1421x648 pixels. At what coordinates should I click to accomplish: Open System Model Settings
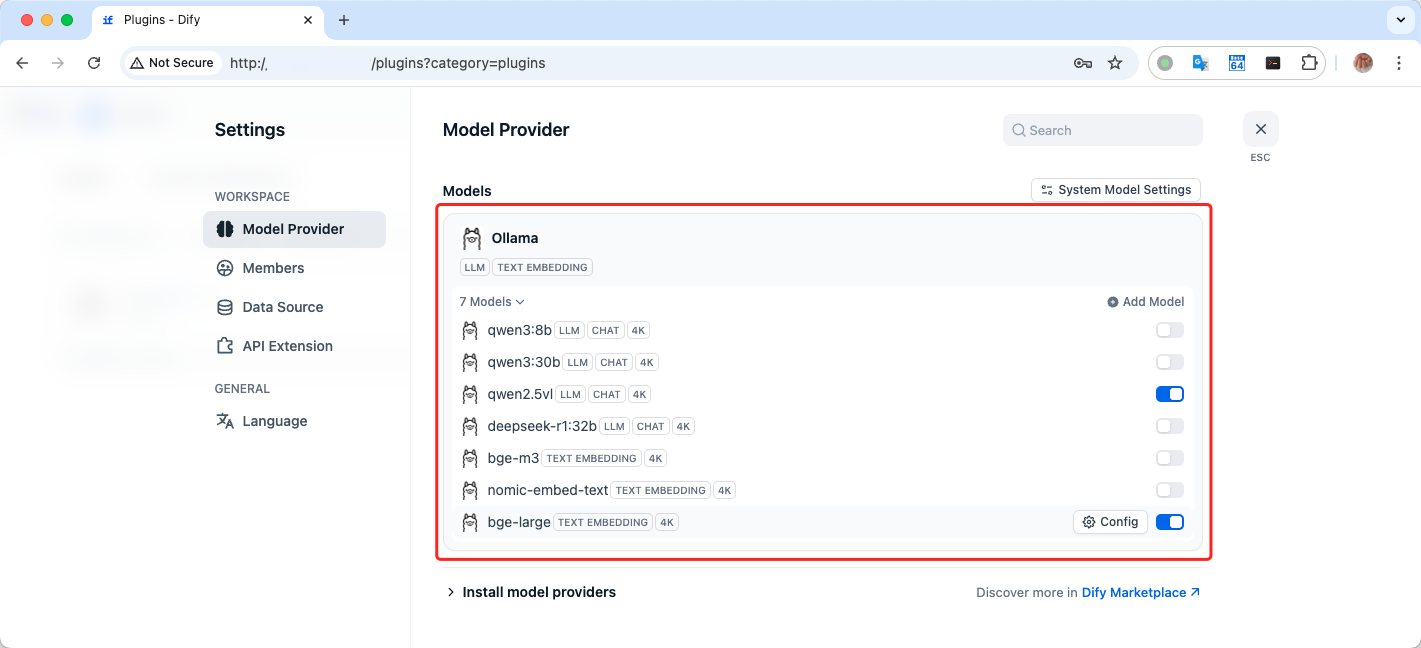pyautogui.click(x=1115, y=190)
